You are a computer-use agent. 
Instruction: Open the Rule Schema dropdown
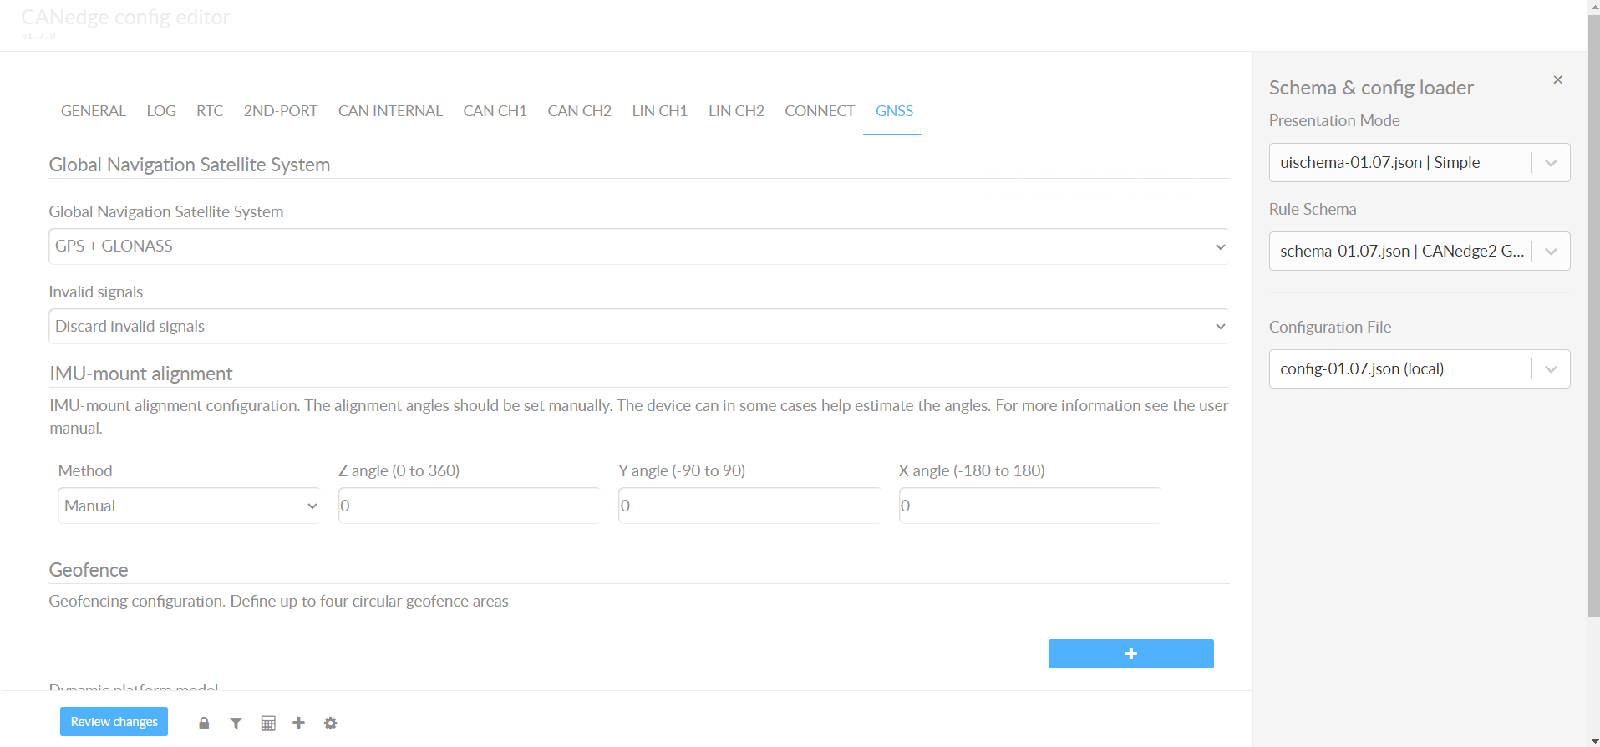coord(1419,251)
